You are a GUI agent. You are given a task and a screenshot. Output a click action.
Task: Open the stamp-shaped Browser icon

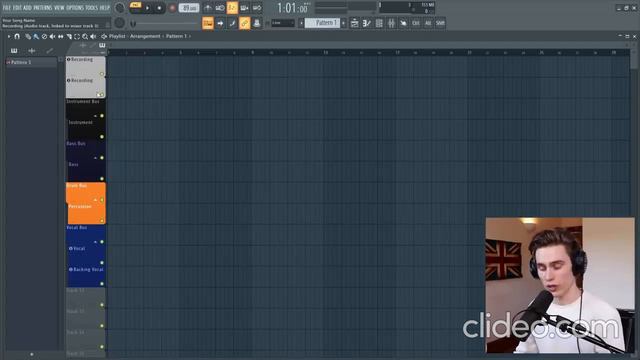point(257,23)
